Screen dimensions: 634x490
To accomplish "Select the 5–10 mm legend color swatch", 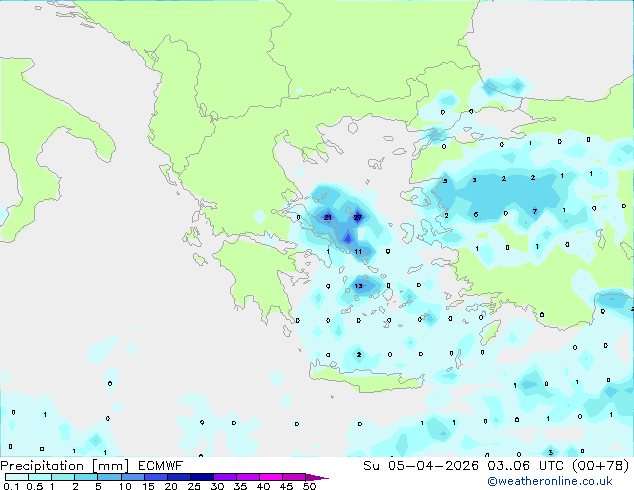I will tap(109, 477).
